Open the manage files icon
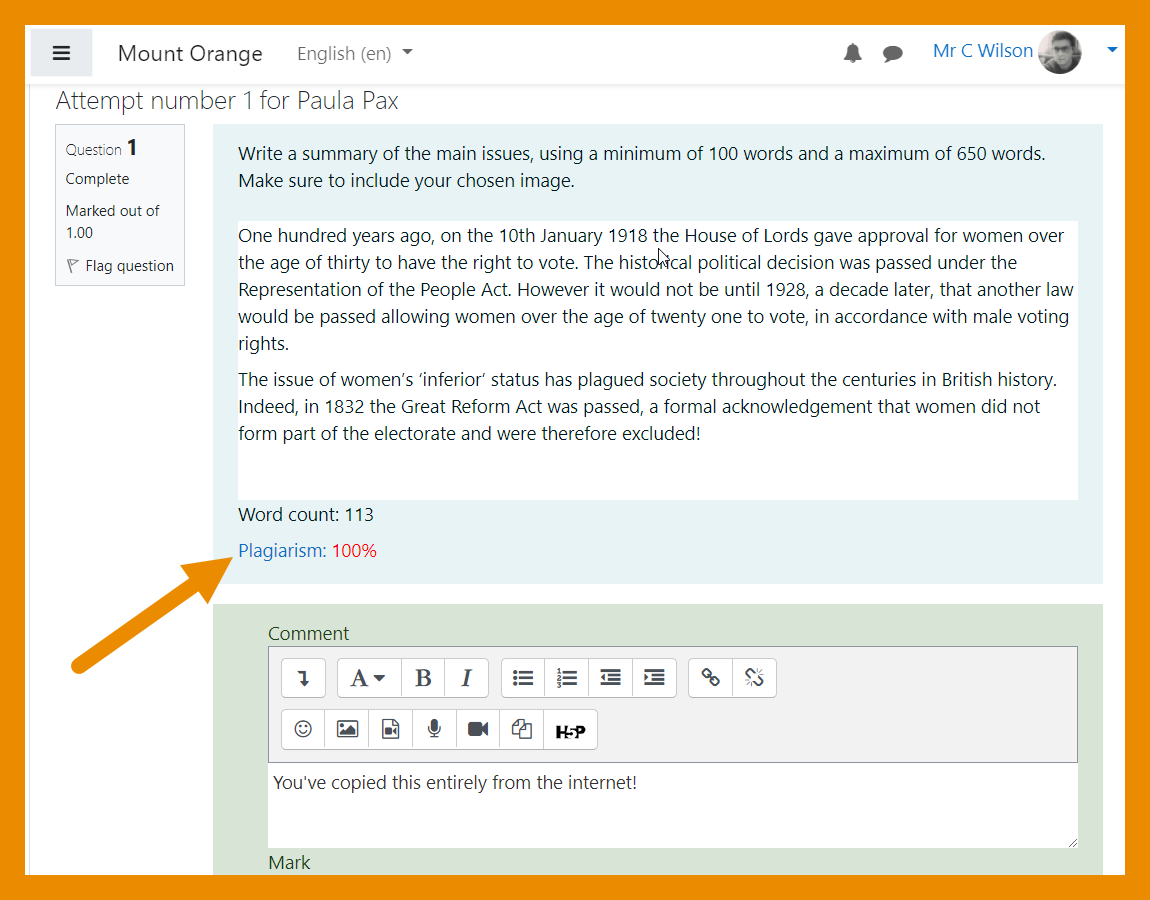Viewport: 1150px width, 900px height. click(x=521, y=729)
